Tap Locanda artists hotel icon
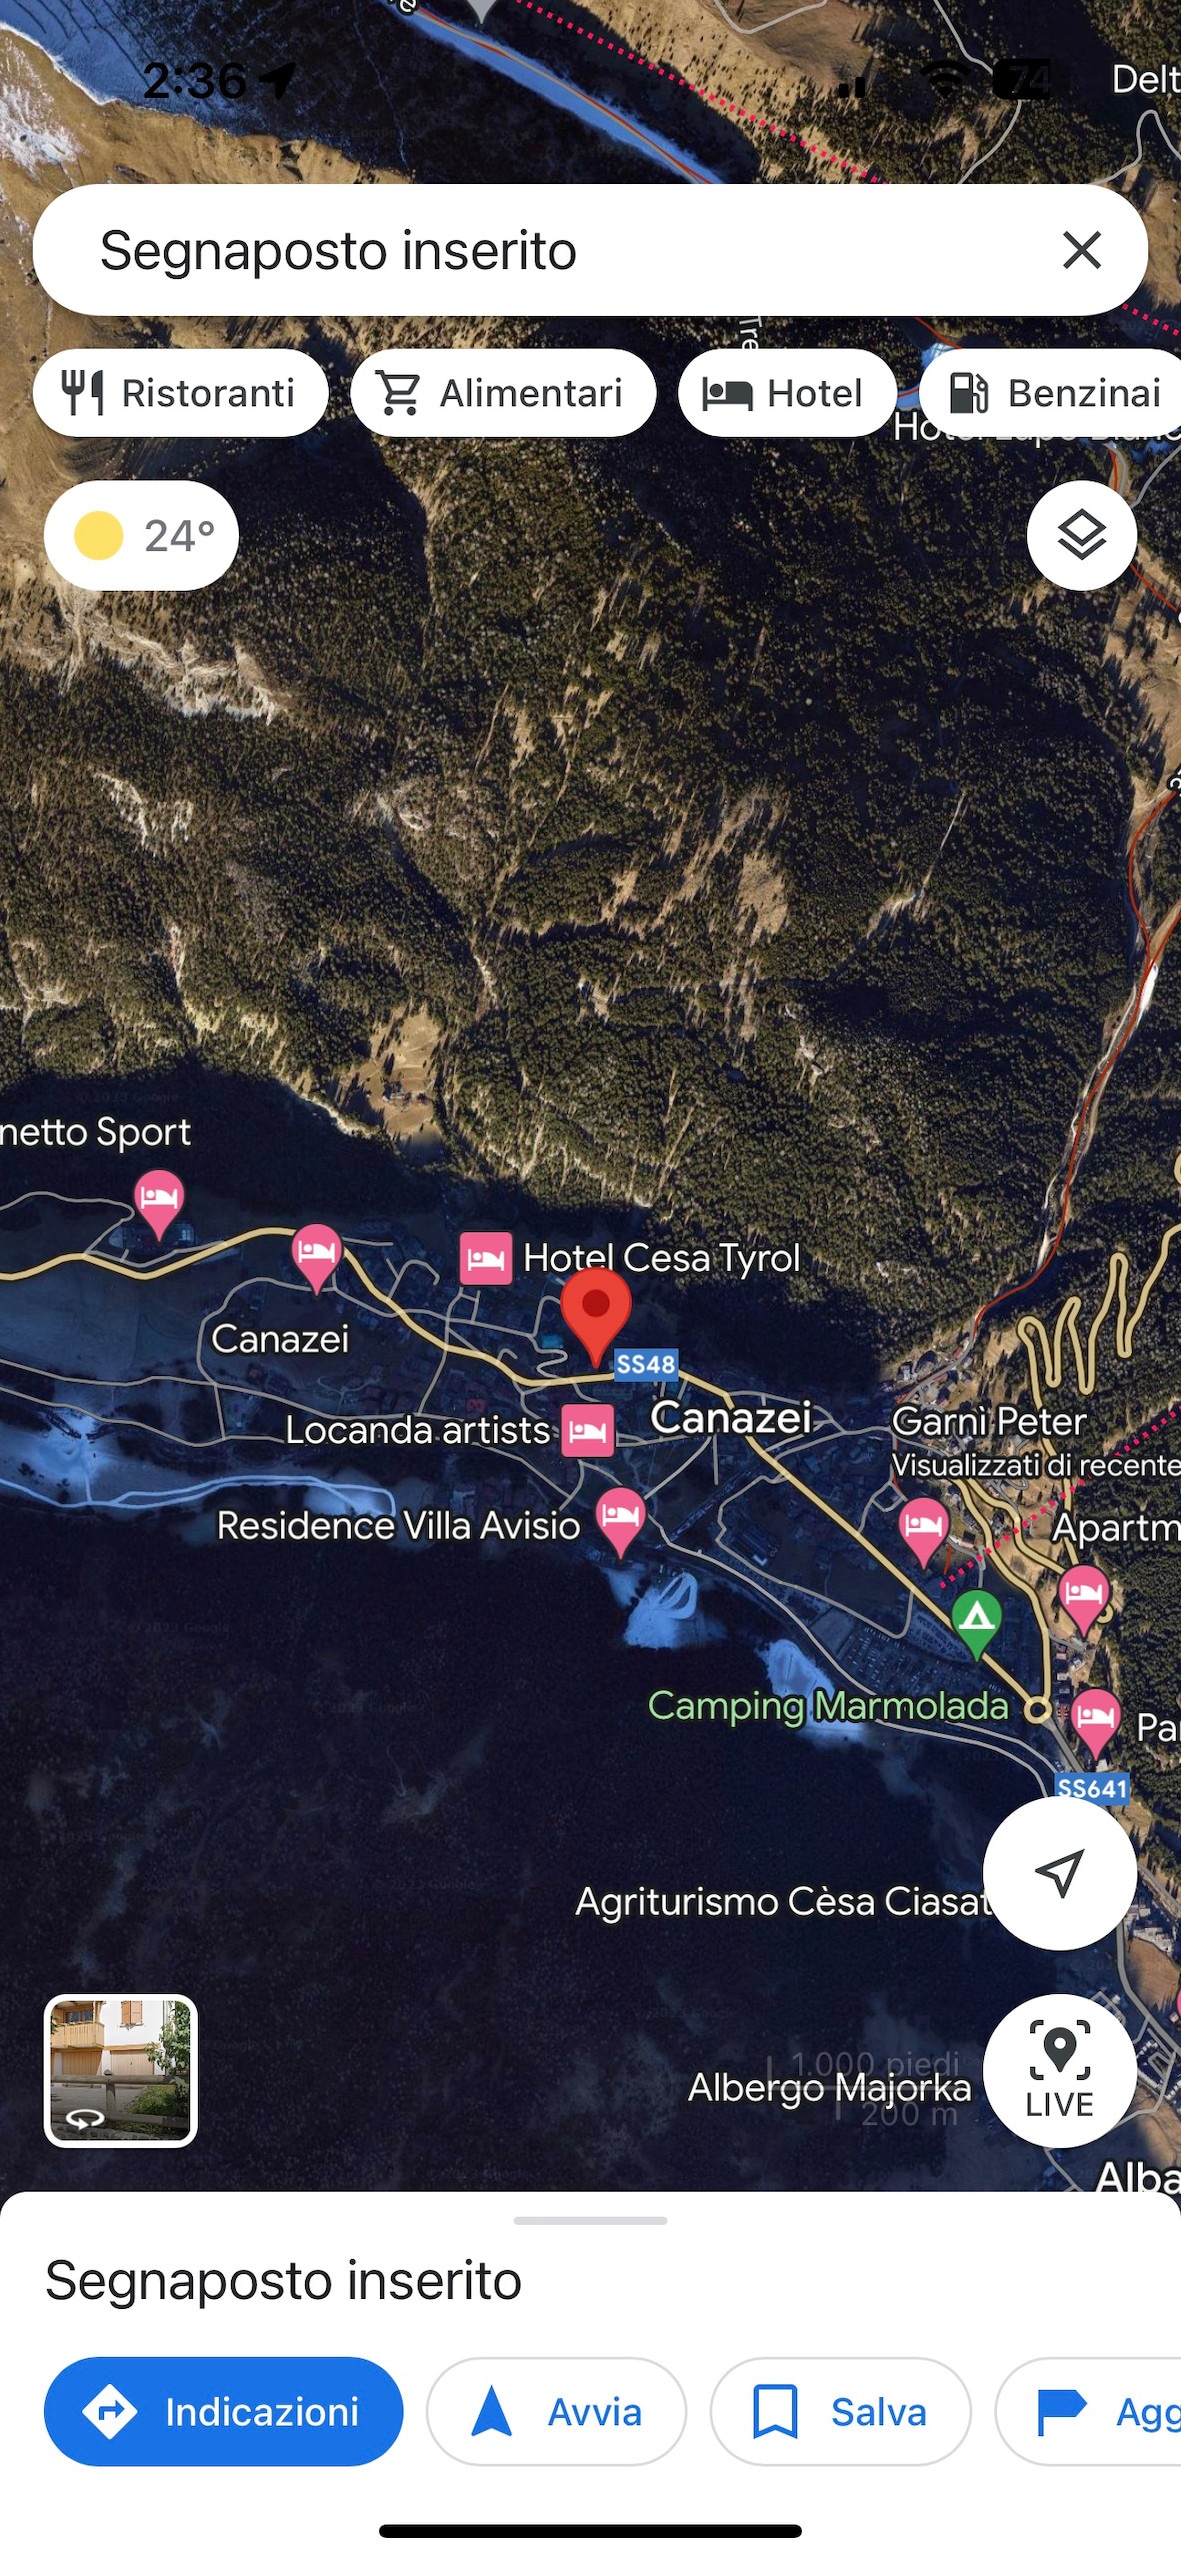 587,1431
